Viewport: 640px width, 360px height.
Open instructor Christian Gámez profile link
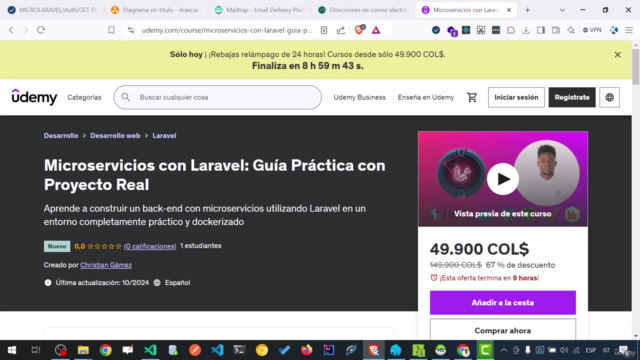(106, 265)
